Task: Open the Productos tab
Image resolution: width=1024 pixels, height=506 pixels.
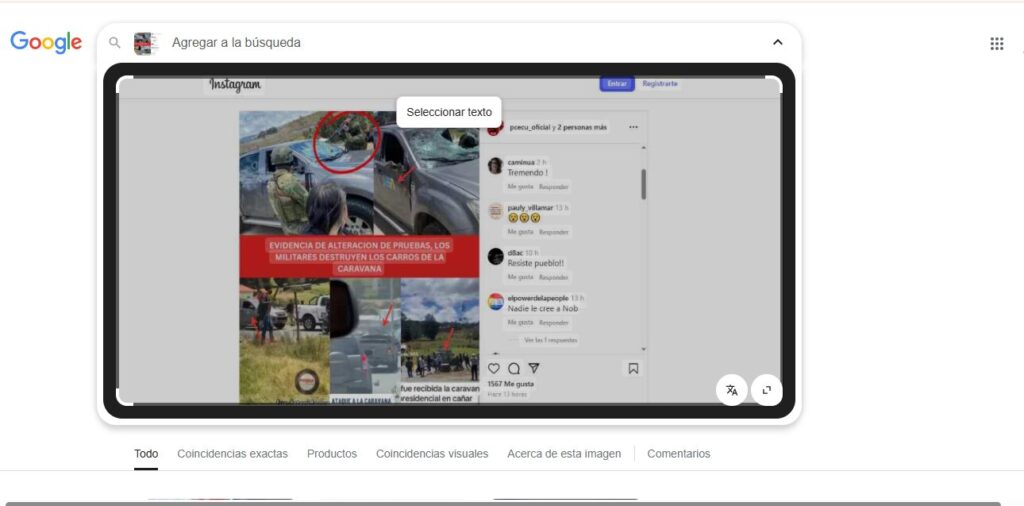Action: click(x=332, y=454)
